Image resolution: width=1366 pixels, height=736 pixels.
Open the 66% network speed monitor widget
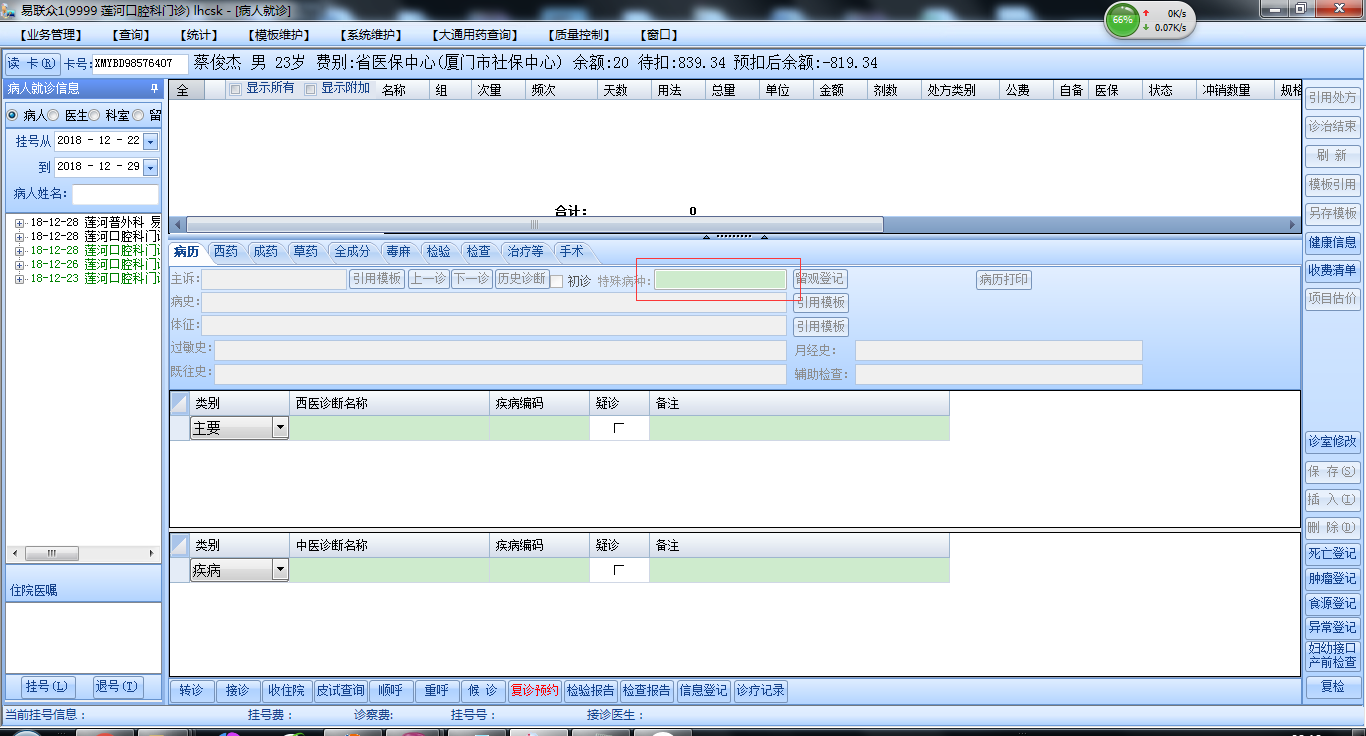[x=1122, y=20]
